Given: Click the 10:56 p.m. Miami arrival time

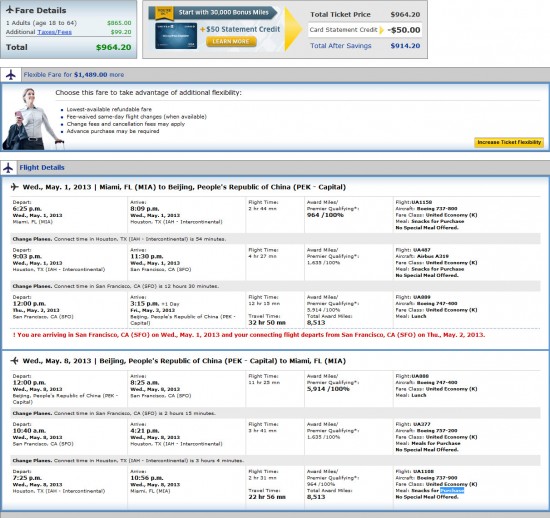Looking at the screenshot, I should (147, 478).
